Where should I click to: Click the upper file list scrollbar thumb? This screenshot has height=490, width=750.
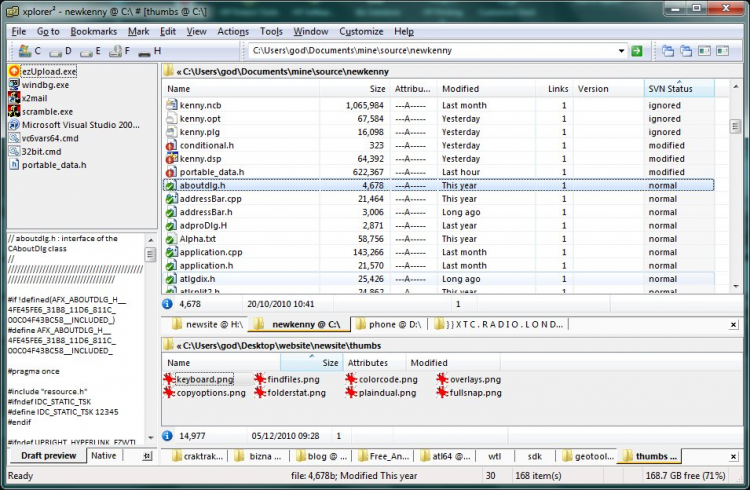click(735, 126)
